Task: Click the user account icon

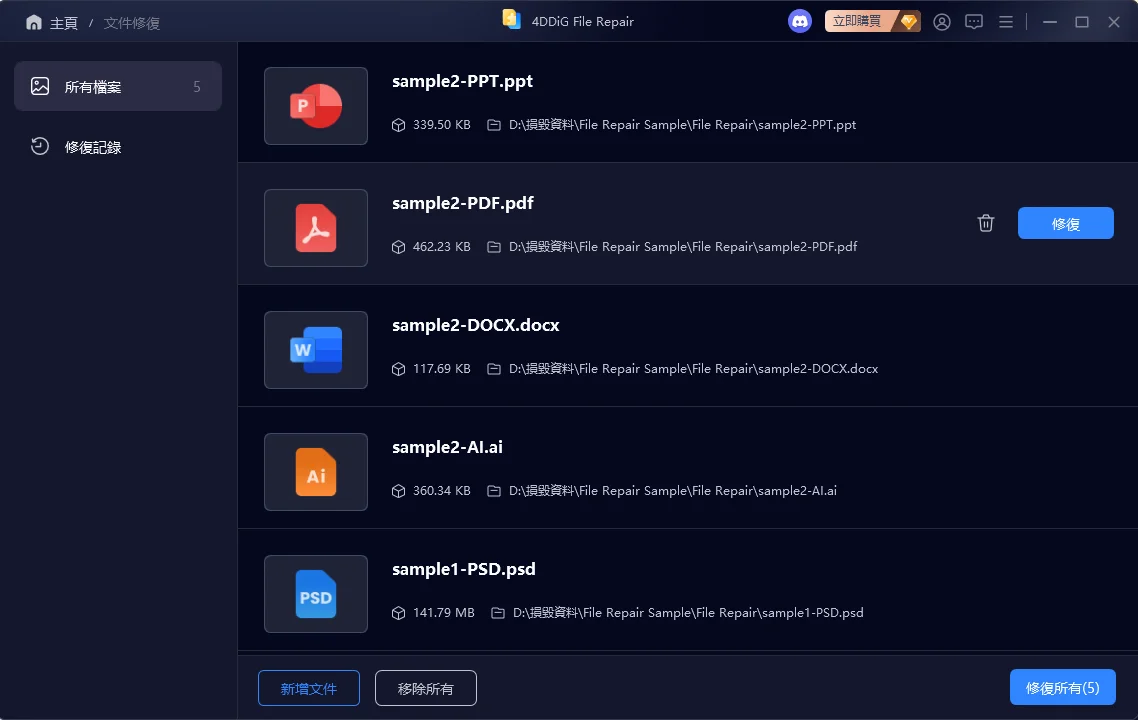Action: point(942,22)
